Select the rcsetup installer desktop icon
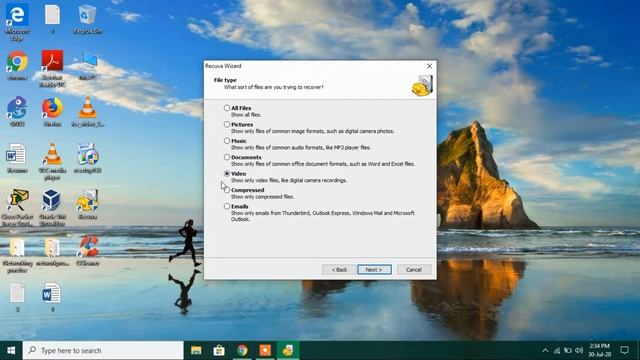The image size is (640, 360). point(87,158)
